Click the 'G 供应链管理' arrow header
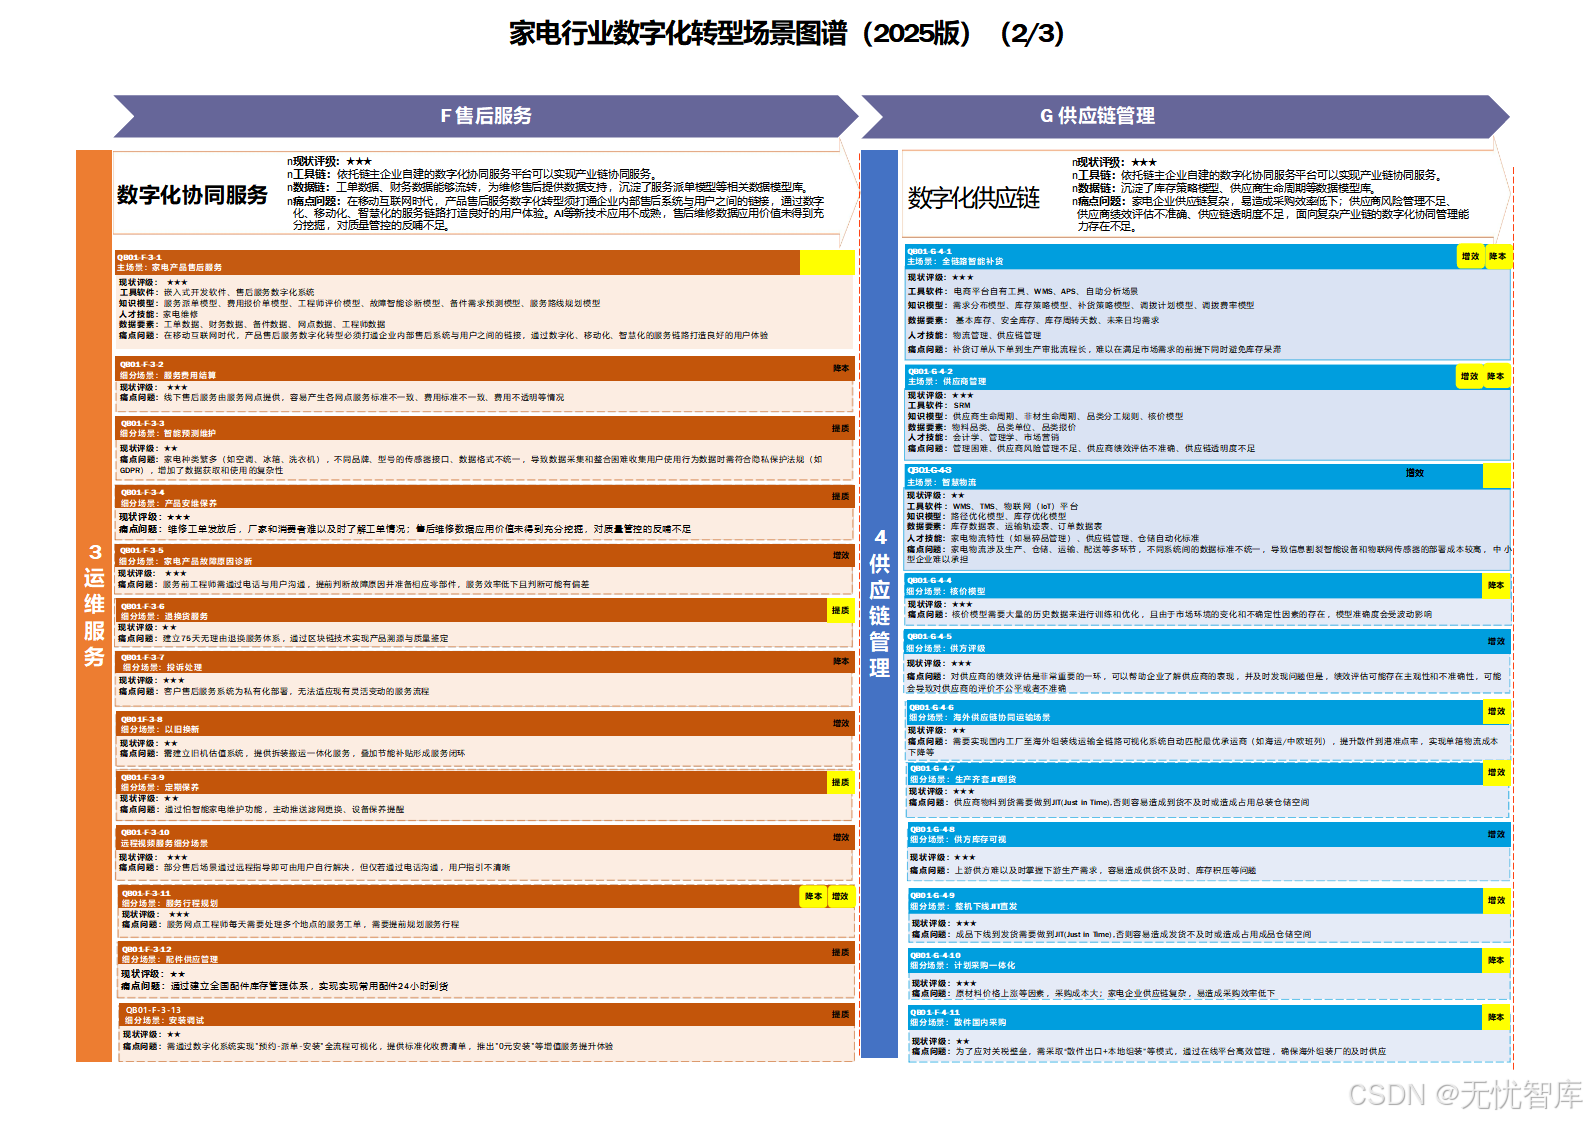 point(1186,116)
